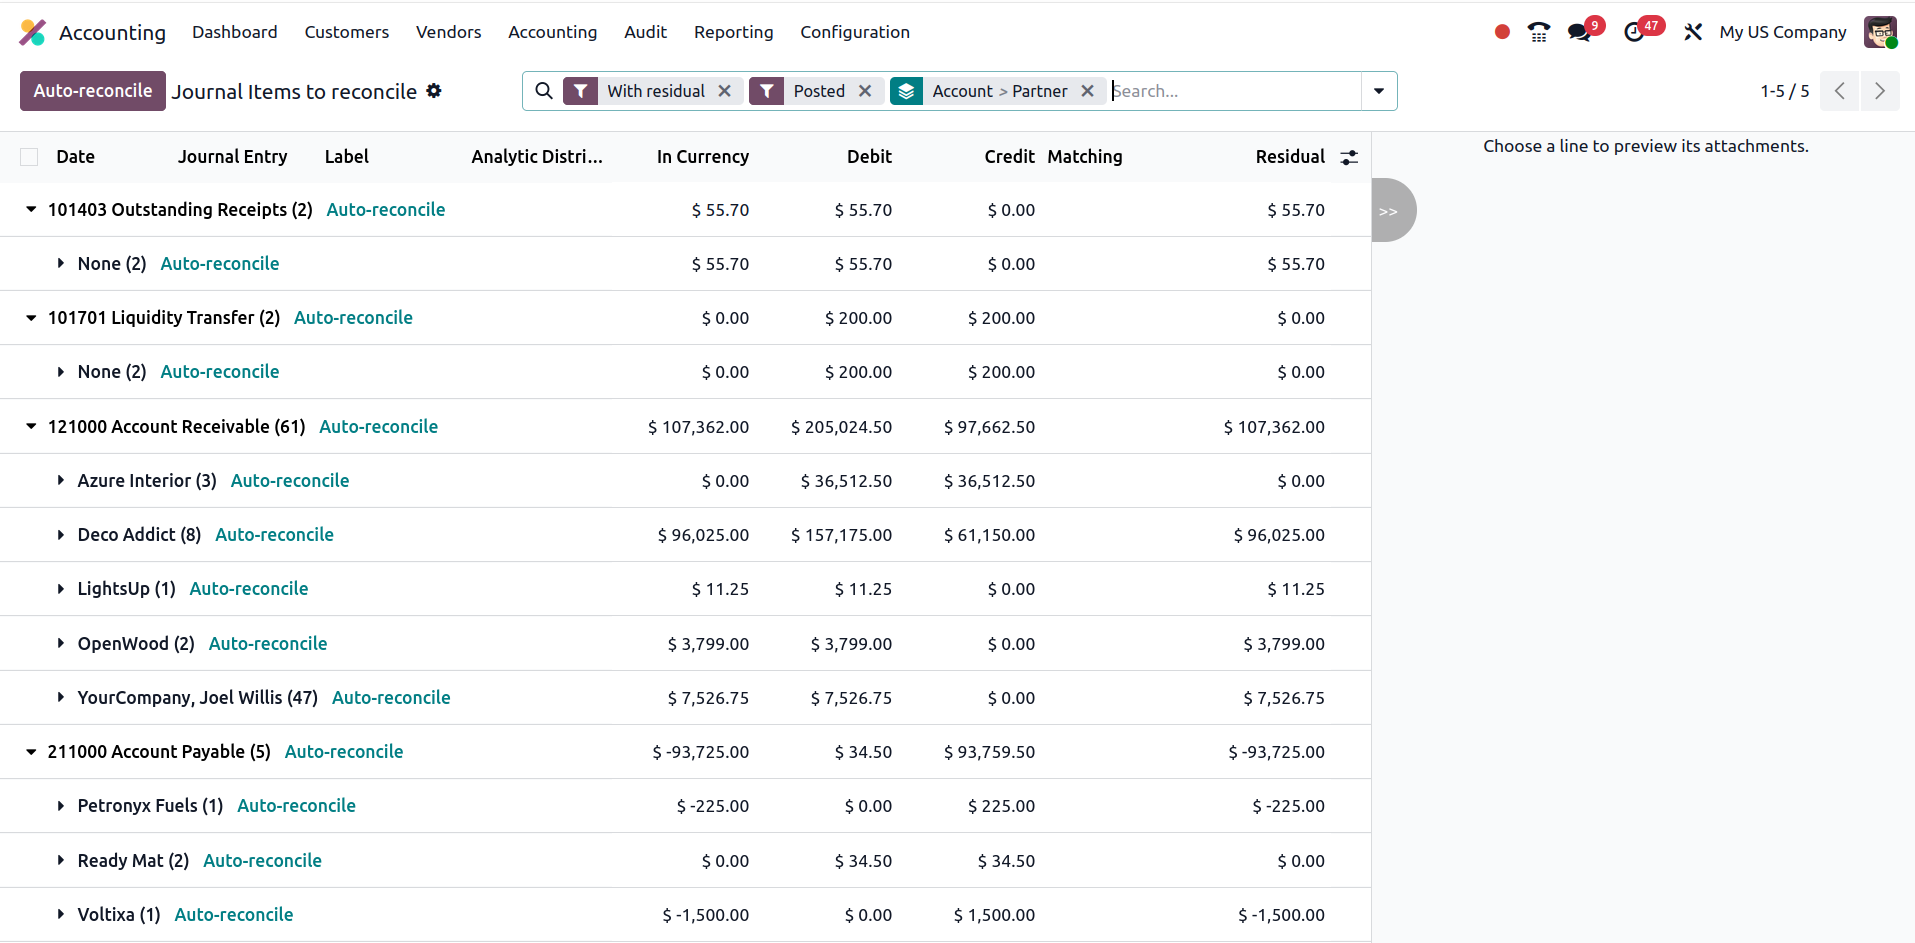
Task: Open the Vendors menu
Action: pyautogui.click(x=448, y=32)
